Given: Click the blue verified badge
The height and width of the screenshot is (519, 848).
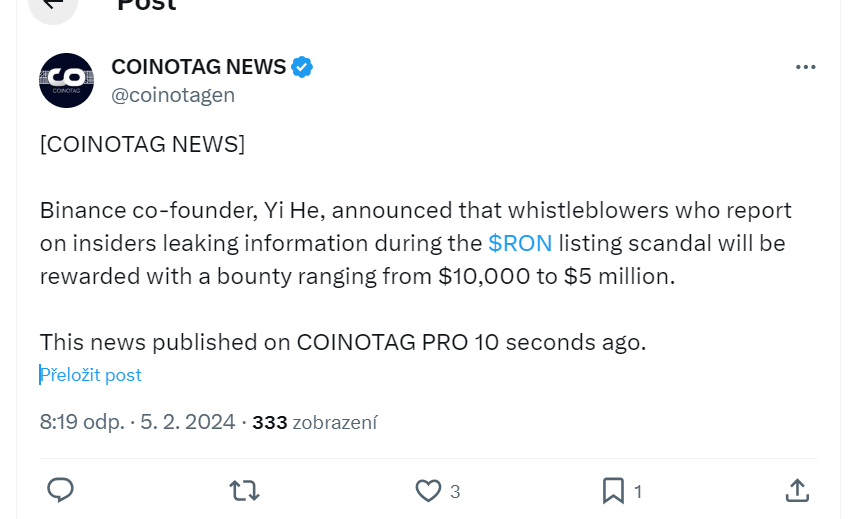Looking at the screenshot, I should tap(302, 67).
